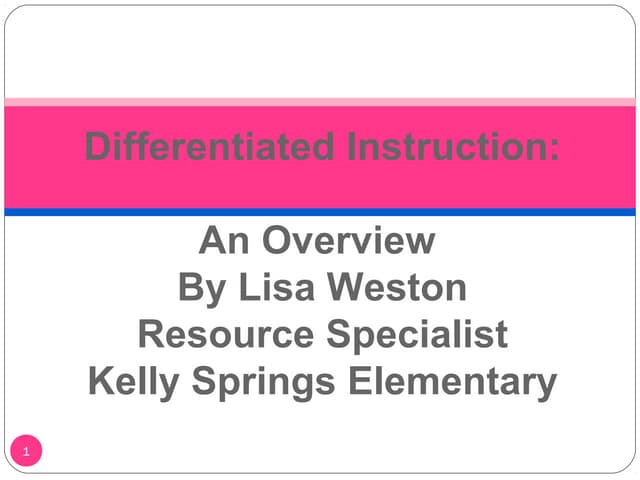Viewport: 640px width, 480px height.
Task: Click the hot pink title banner background
Action: coord(320,185)
